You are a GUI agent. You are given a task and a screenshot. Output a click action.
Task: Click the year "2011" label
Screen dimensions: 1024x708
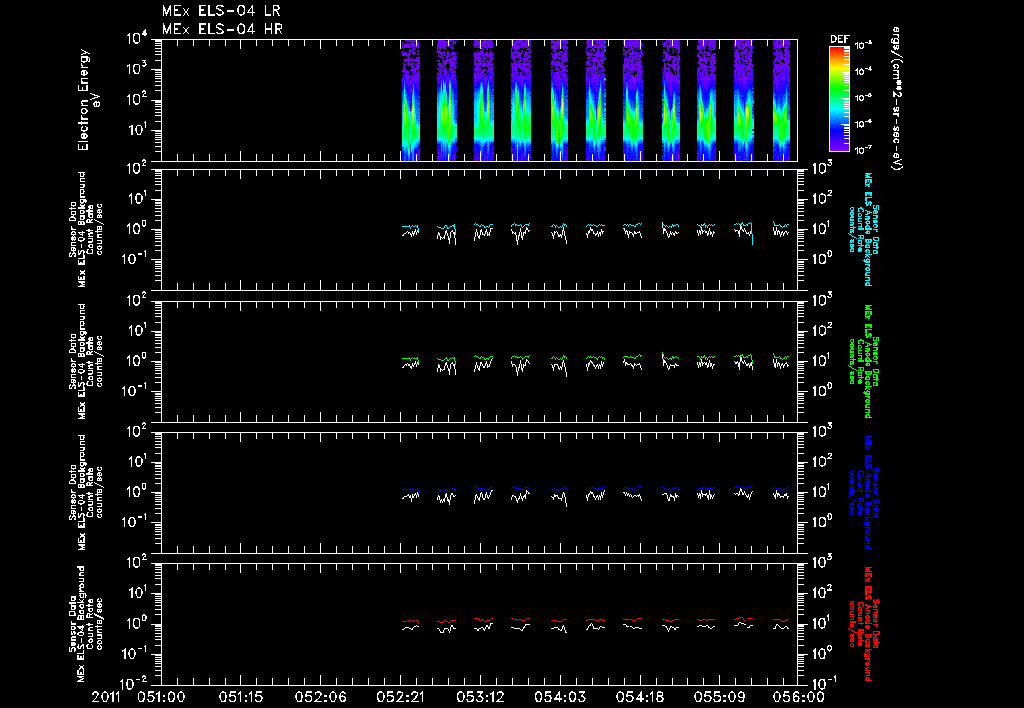click(106, 697)
